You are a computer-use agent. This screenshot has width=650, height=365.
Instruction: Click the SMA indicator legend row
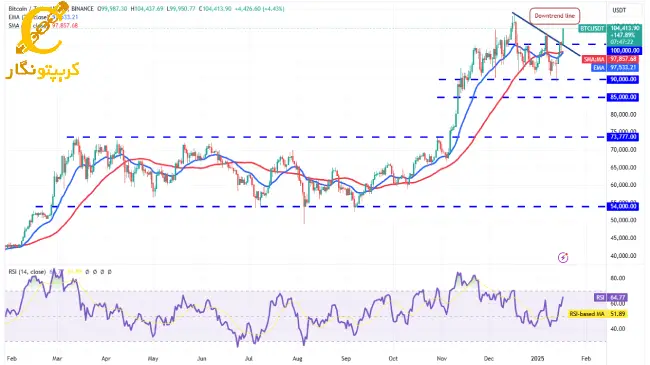click(43, 25)
